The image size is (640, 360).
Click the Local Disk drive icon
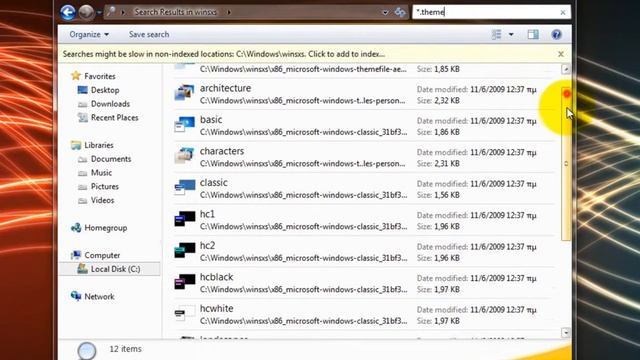point(82,269)
